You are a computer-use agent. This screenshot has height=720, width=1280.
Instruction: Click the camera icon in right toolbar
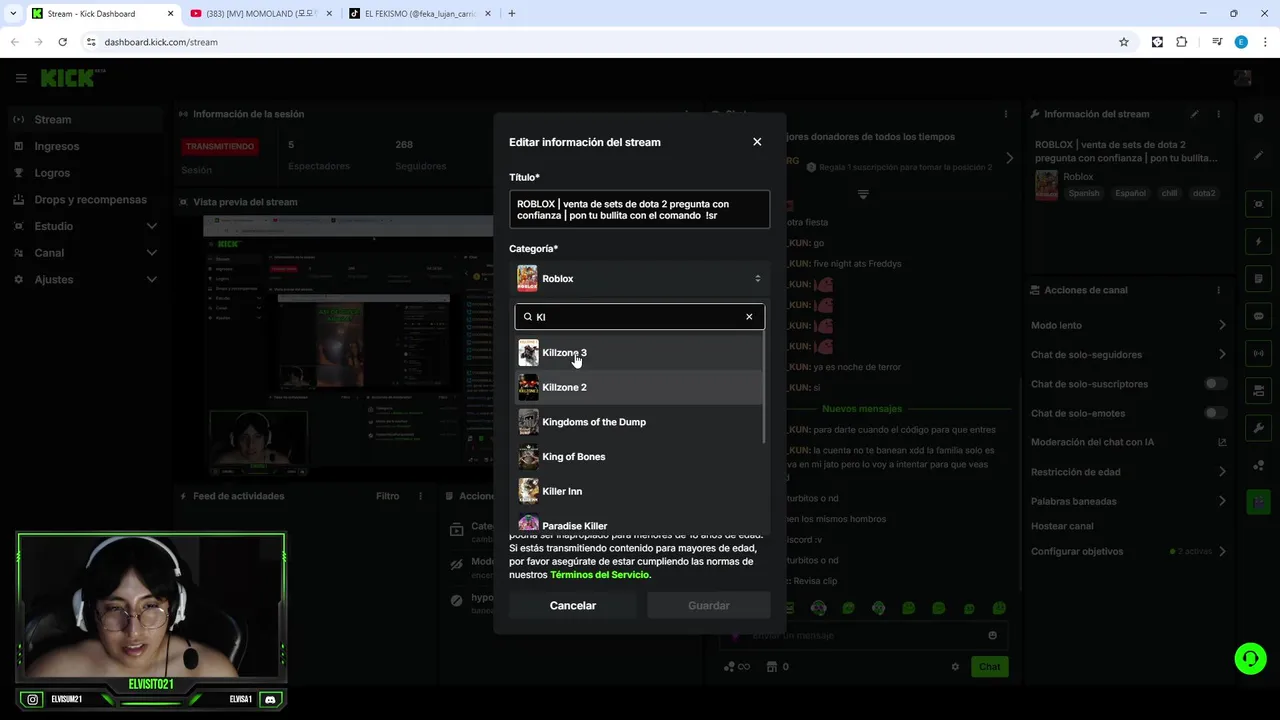(1258, 390)
